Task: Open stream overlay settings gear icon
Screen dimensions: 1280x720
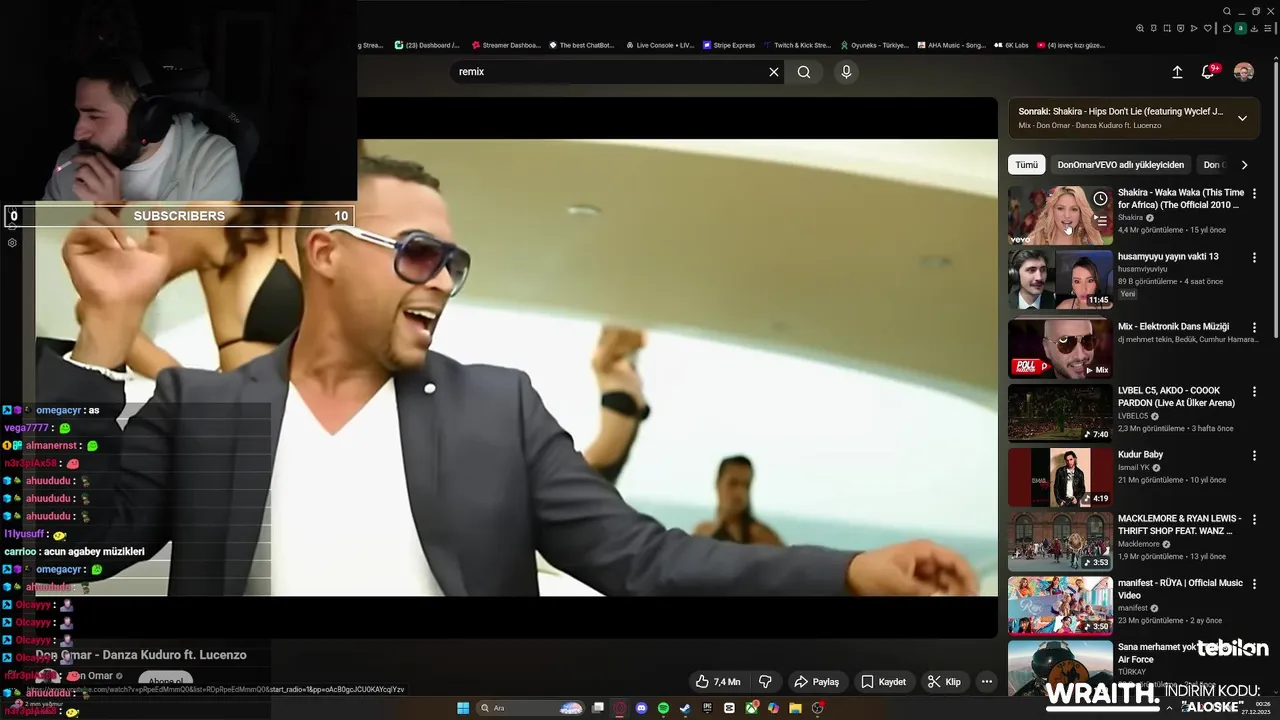Action: [x=12, y=243]
